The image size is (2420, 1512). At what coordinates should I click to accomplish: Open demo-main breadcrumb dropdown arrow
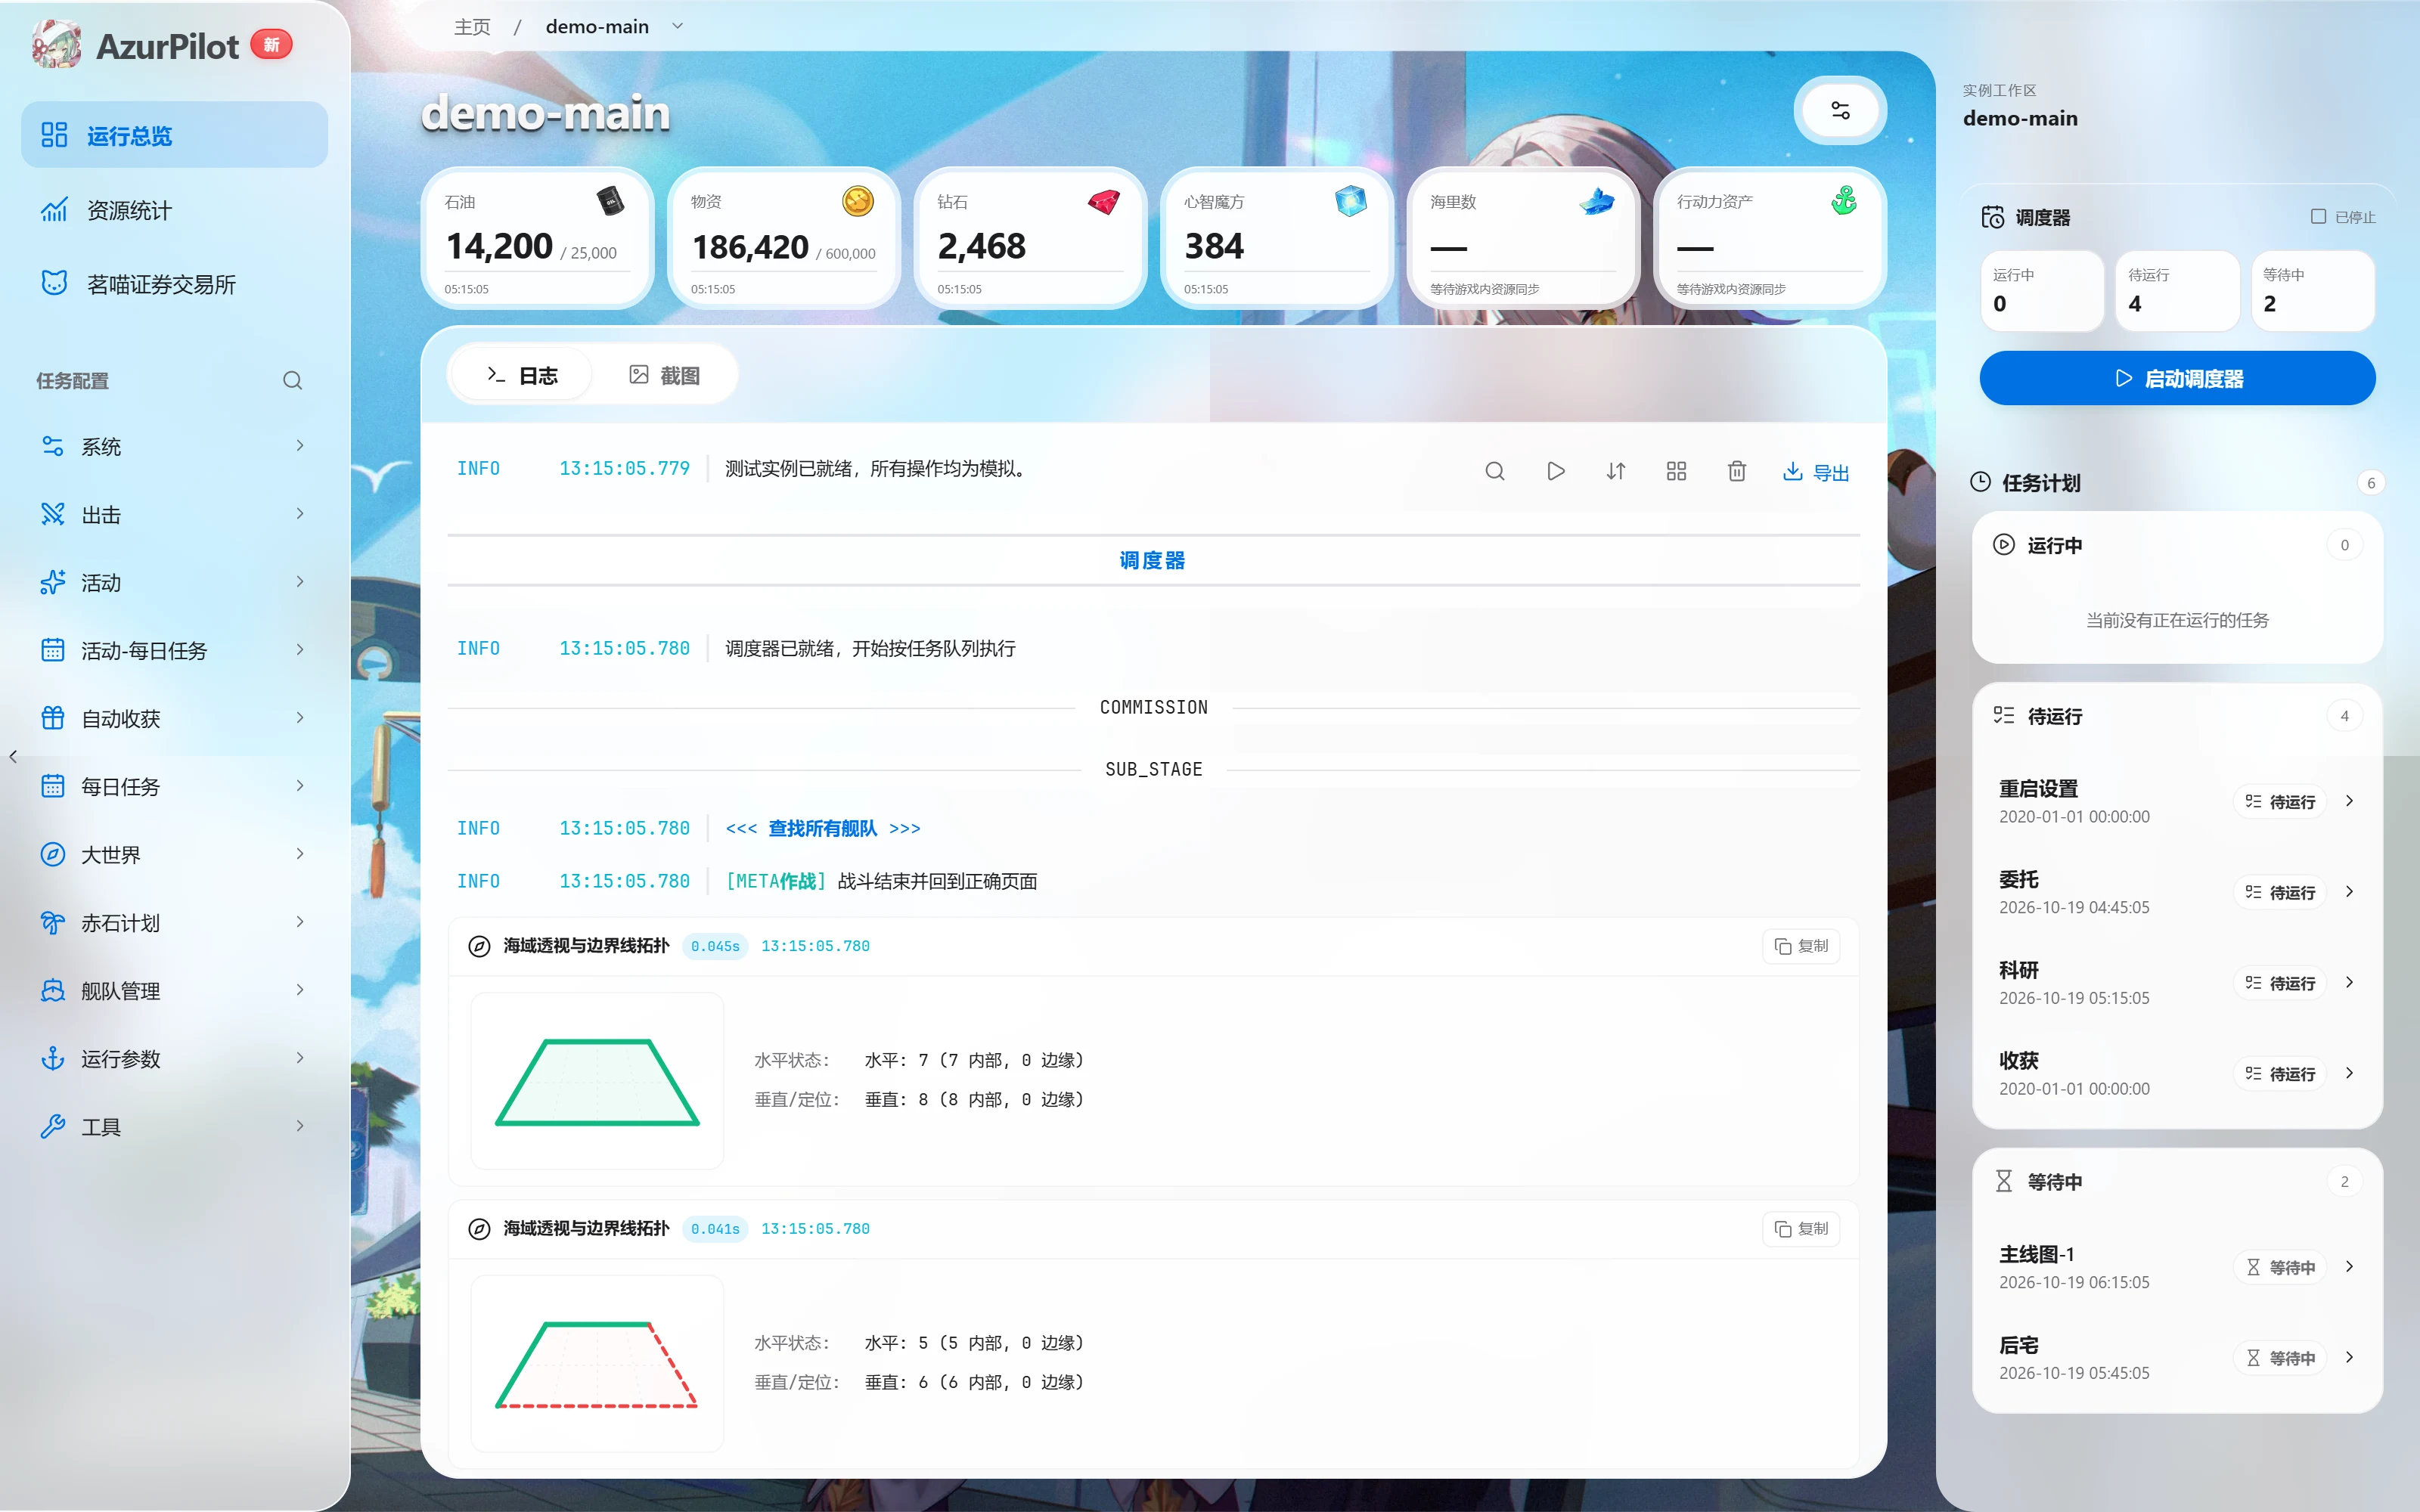click(677, 26)
